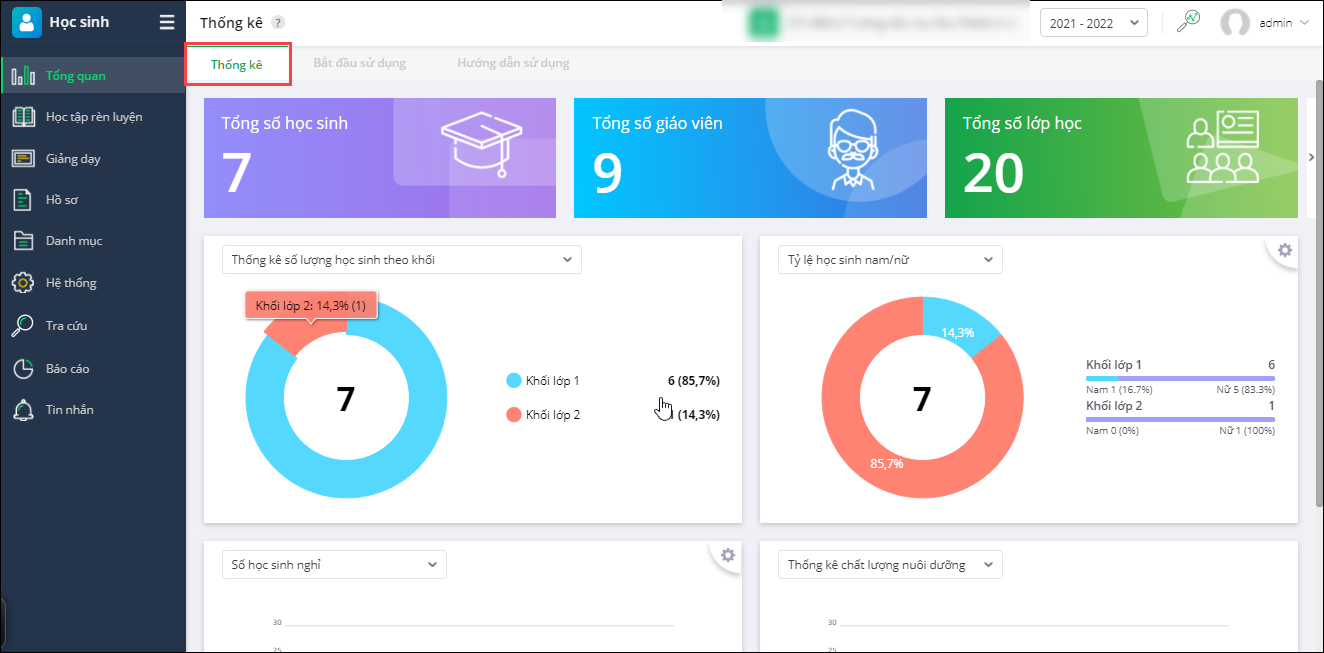Open Thống kê số lượng học sinh theo khối dropdown
Screen dimensions: 1324x653
click(x=401, y=259)
